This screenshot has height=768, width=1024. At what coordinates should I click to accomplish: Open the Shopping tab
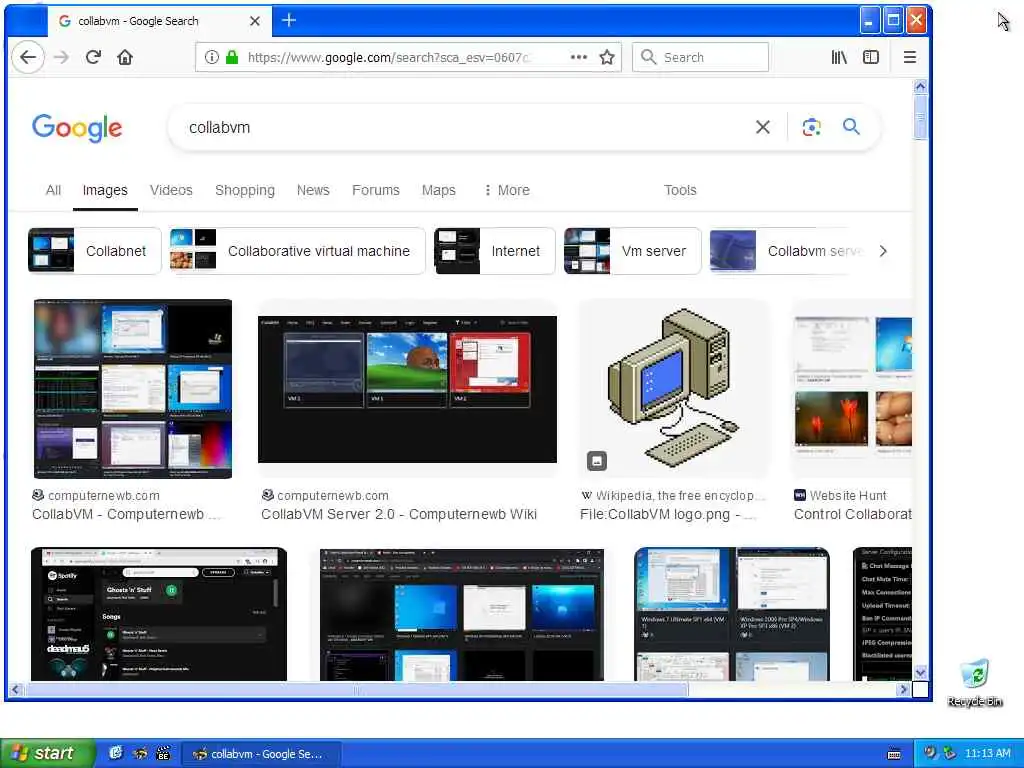(x=245, y=190)
